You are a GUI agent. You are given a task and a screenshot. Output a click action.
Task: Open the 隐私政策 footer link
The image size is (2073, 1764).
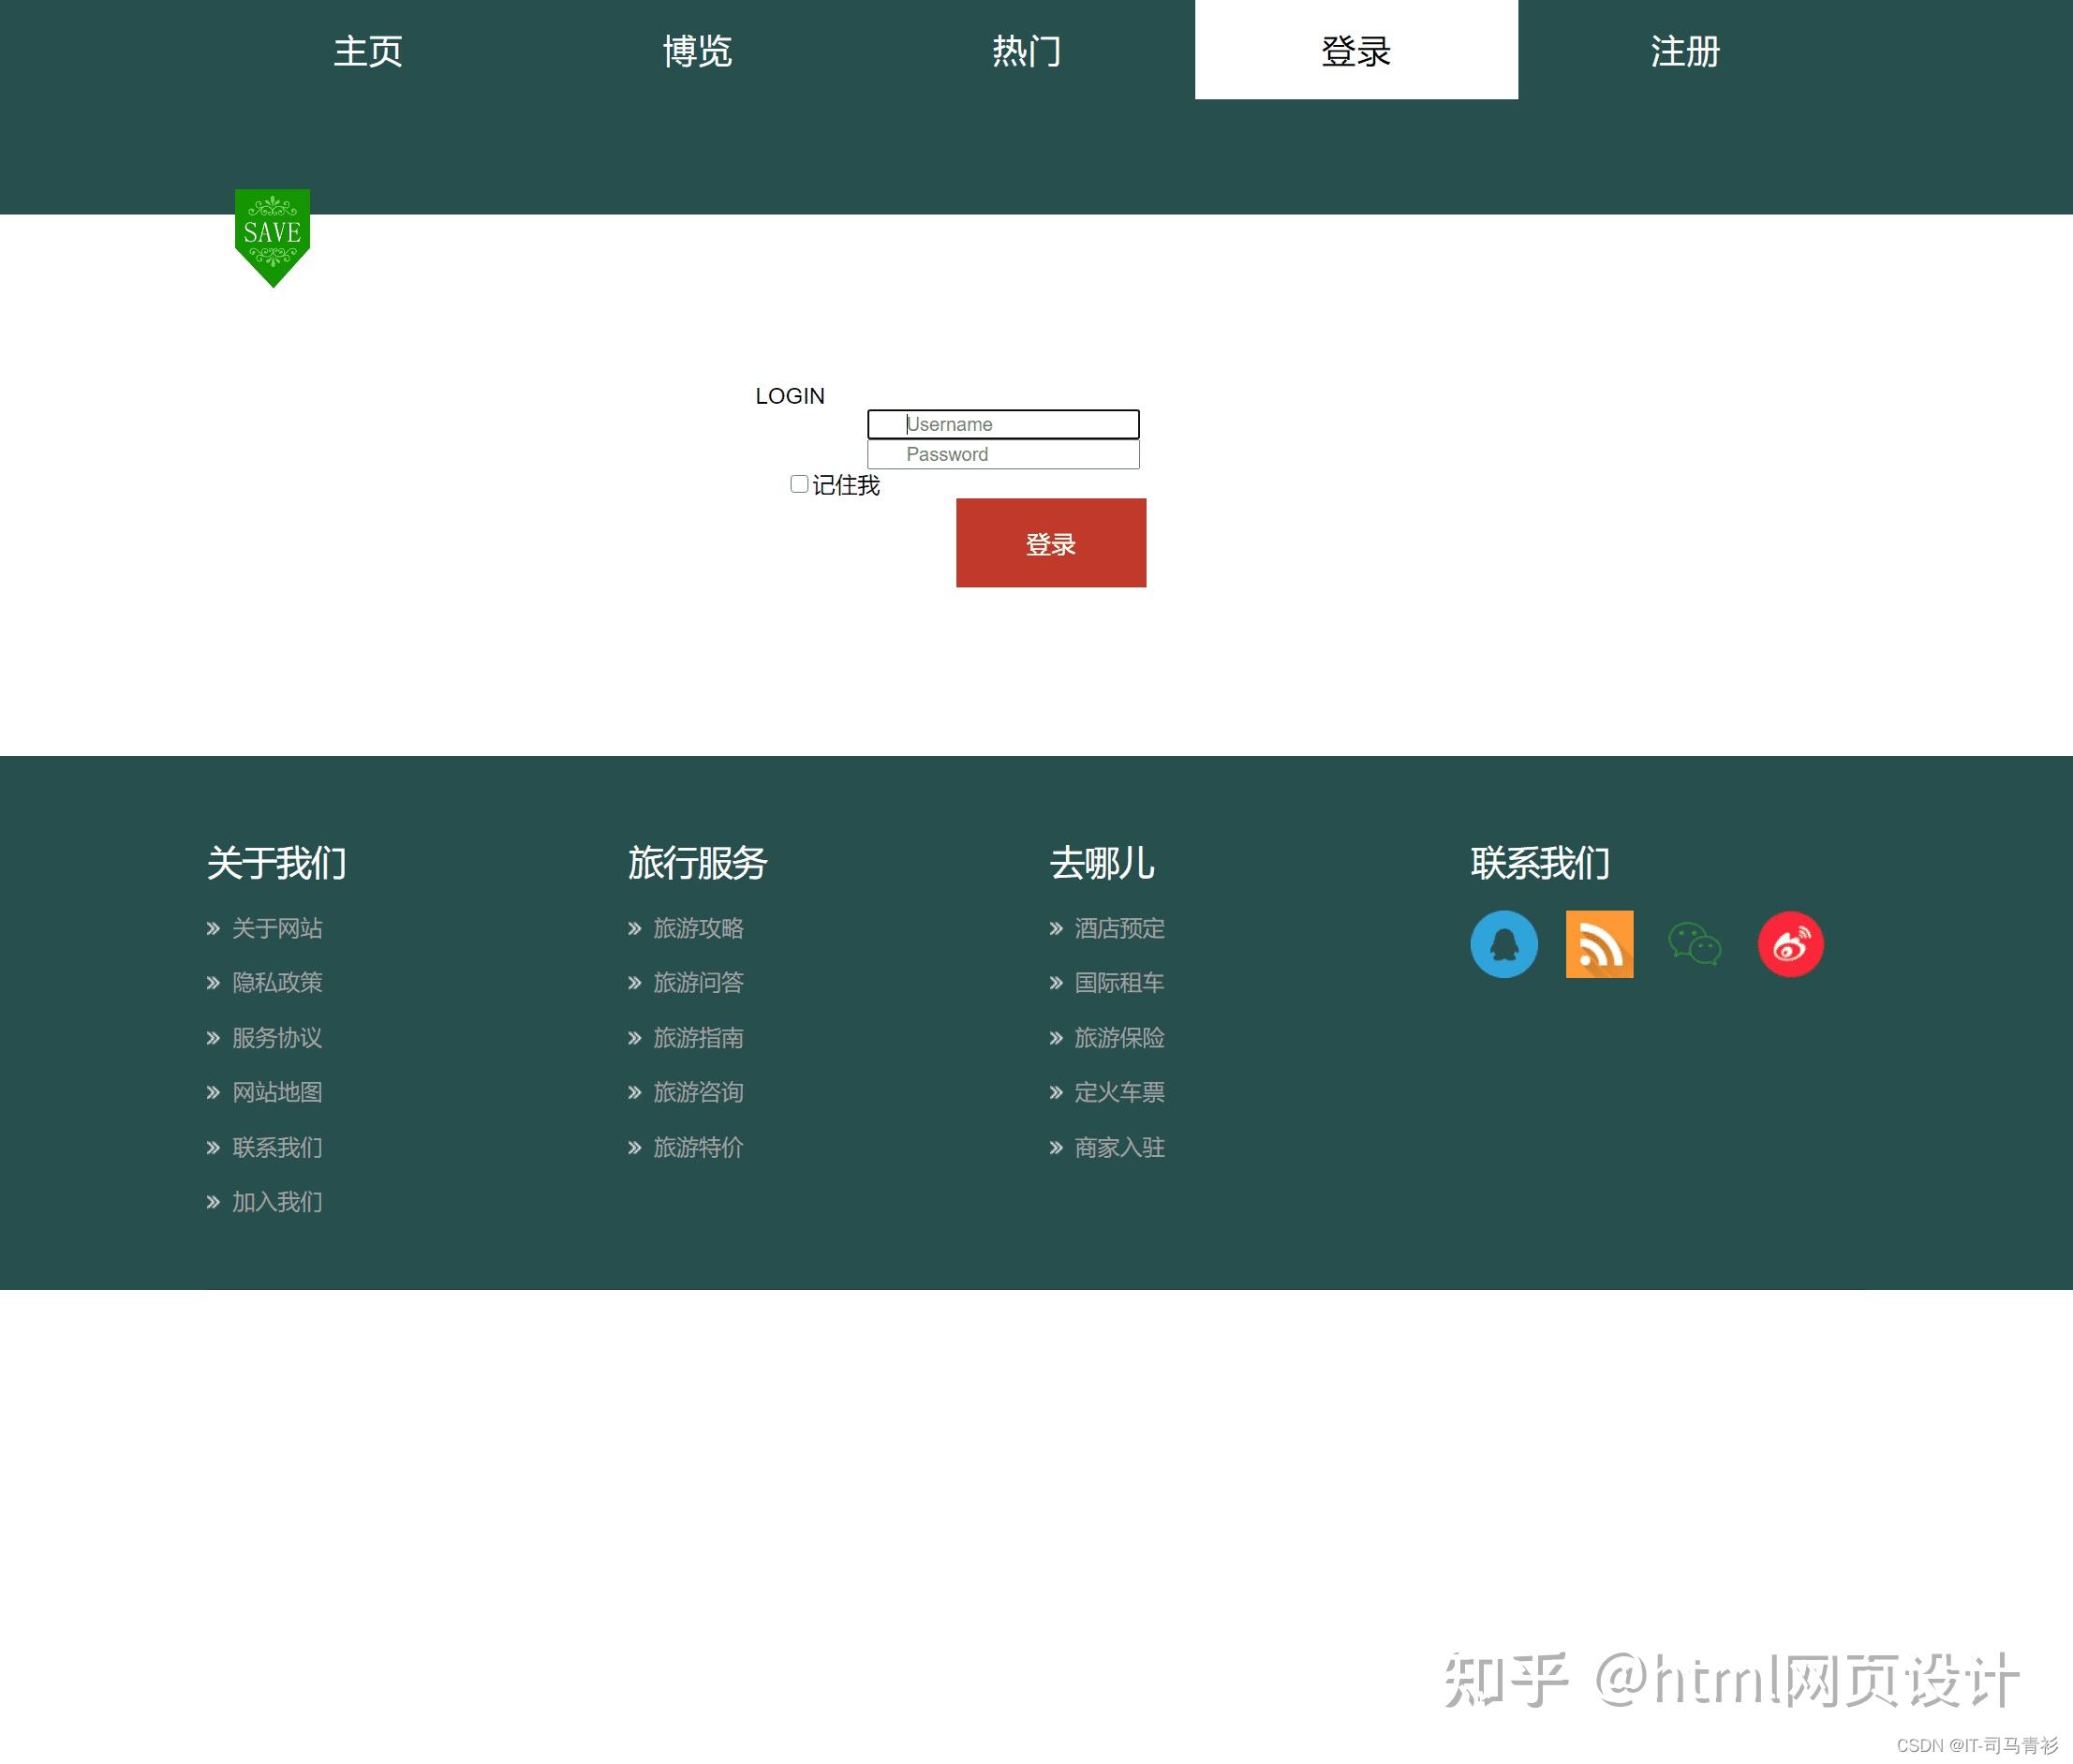[x=277, y=983]
